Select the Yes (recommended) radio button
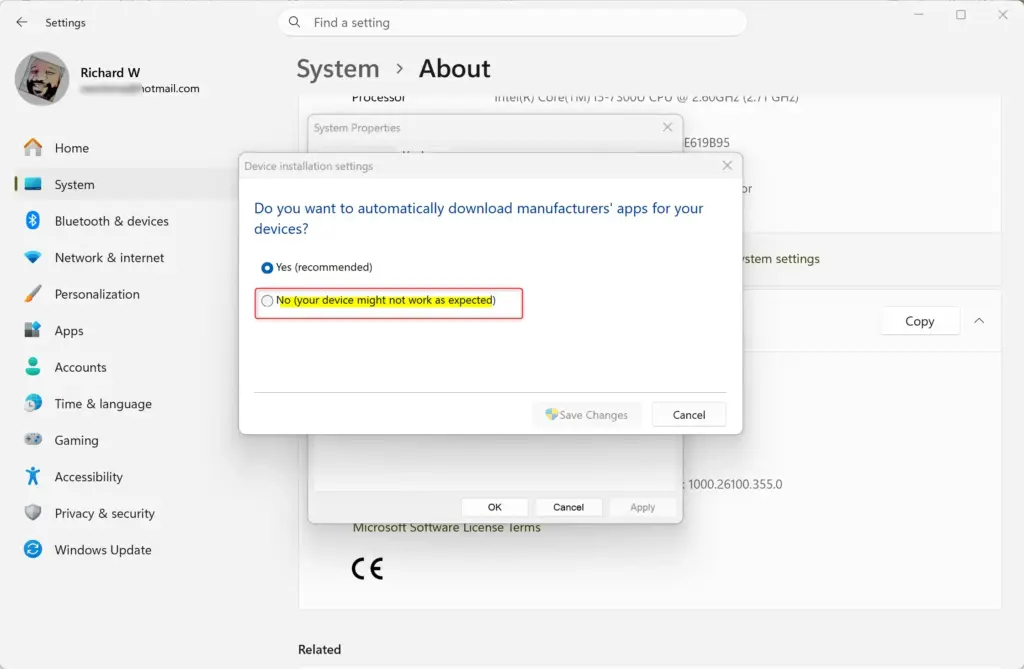The width and height of the screenshot is (1024, 669). [x=267, y=268]
